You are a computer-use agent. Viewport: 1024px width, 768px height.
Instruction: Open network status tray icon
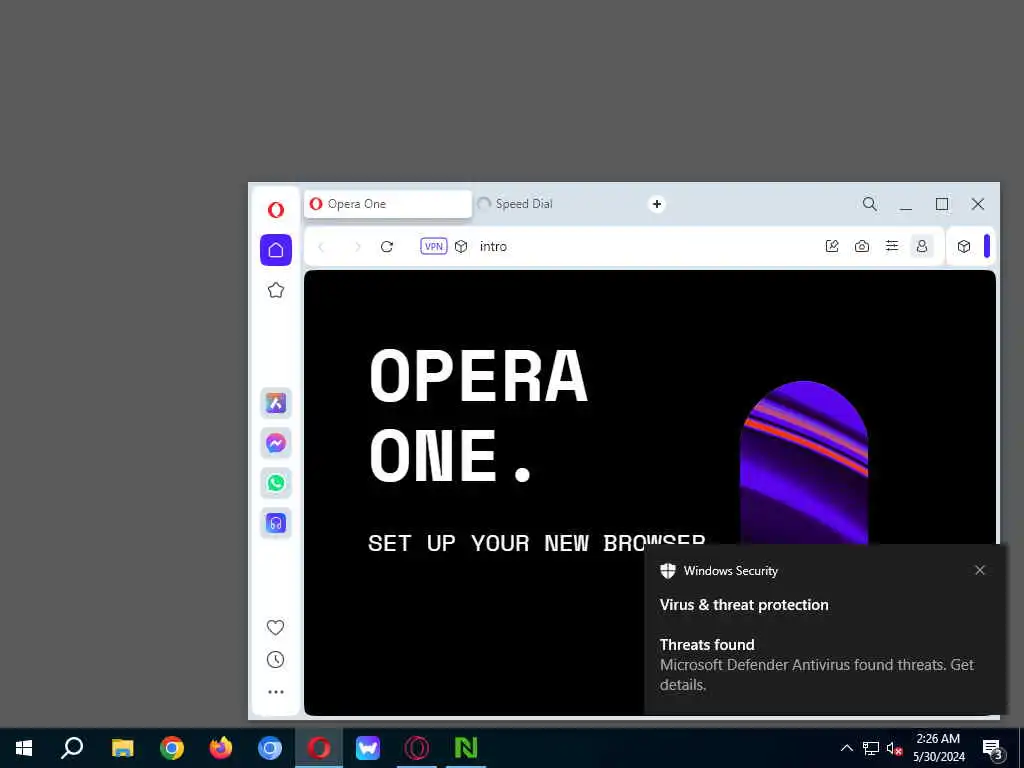871,748
